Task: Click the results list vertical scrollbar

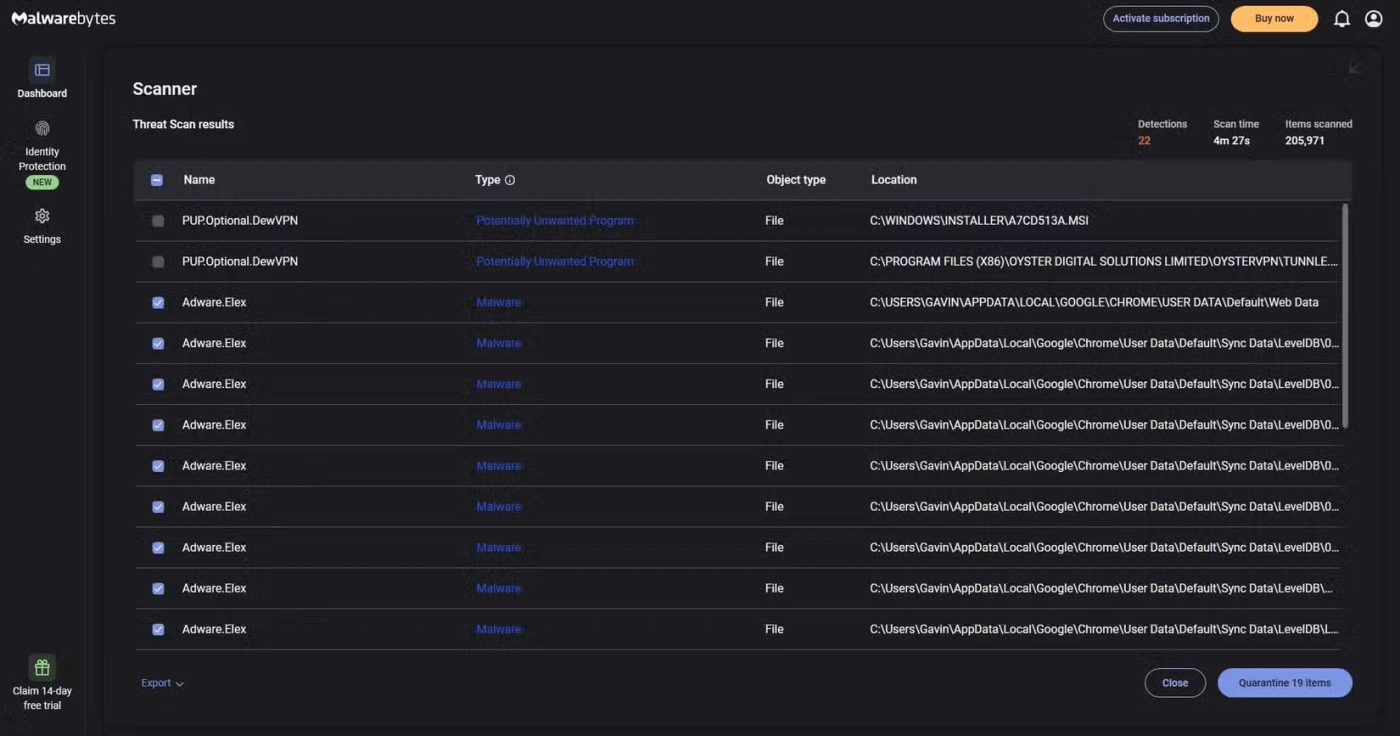Action: (x=1345, y=315)
